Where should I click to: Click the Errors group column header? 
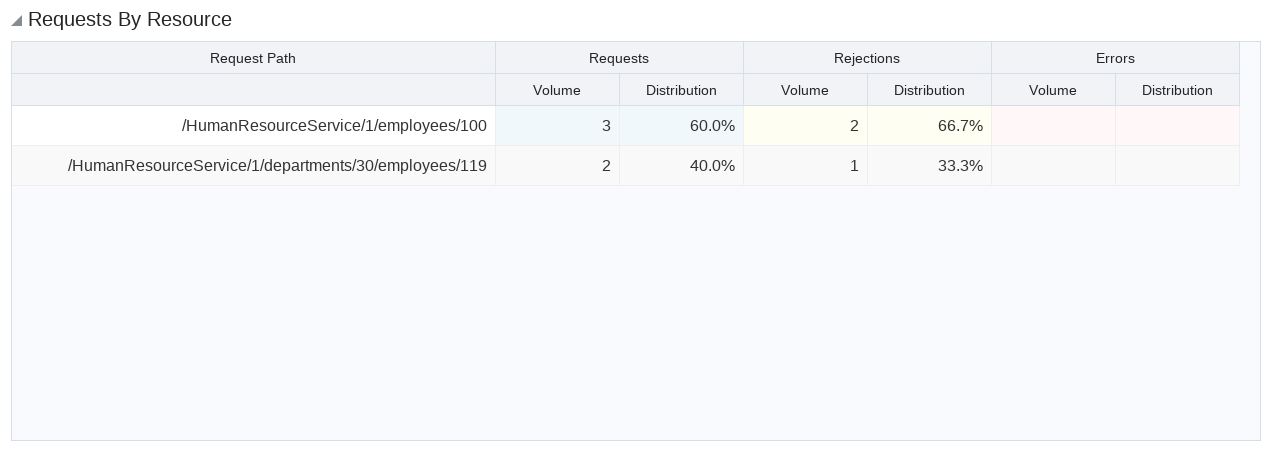pyautogui.click(x=1115, y=58)
